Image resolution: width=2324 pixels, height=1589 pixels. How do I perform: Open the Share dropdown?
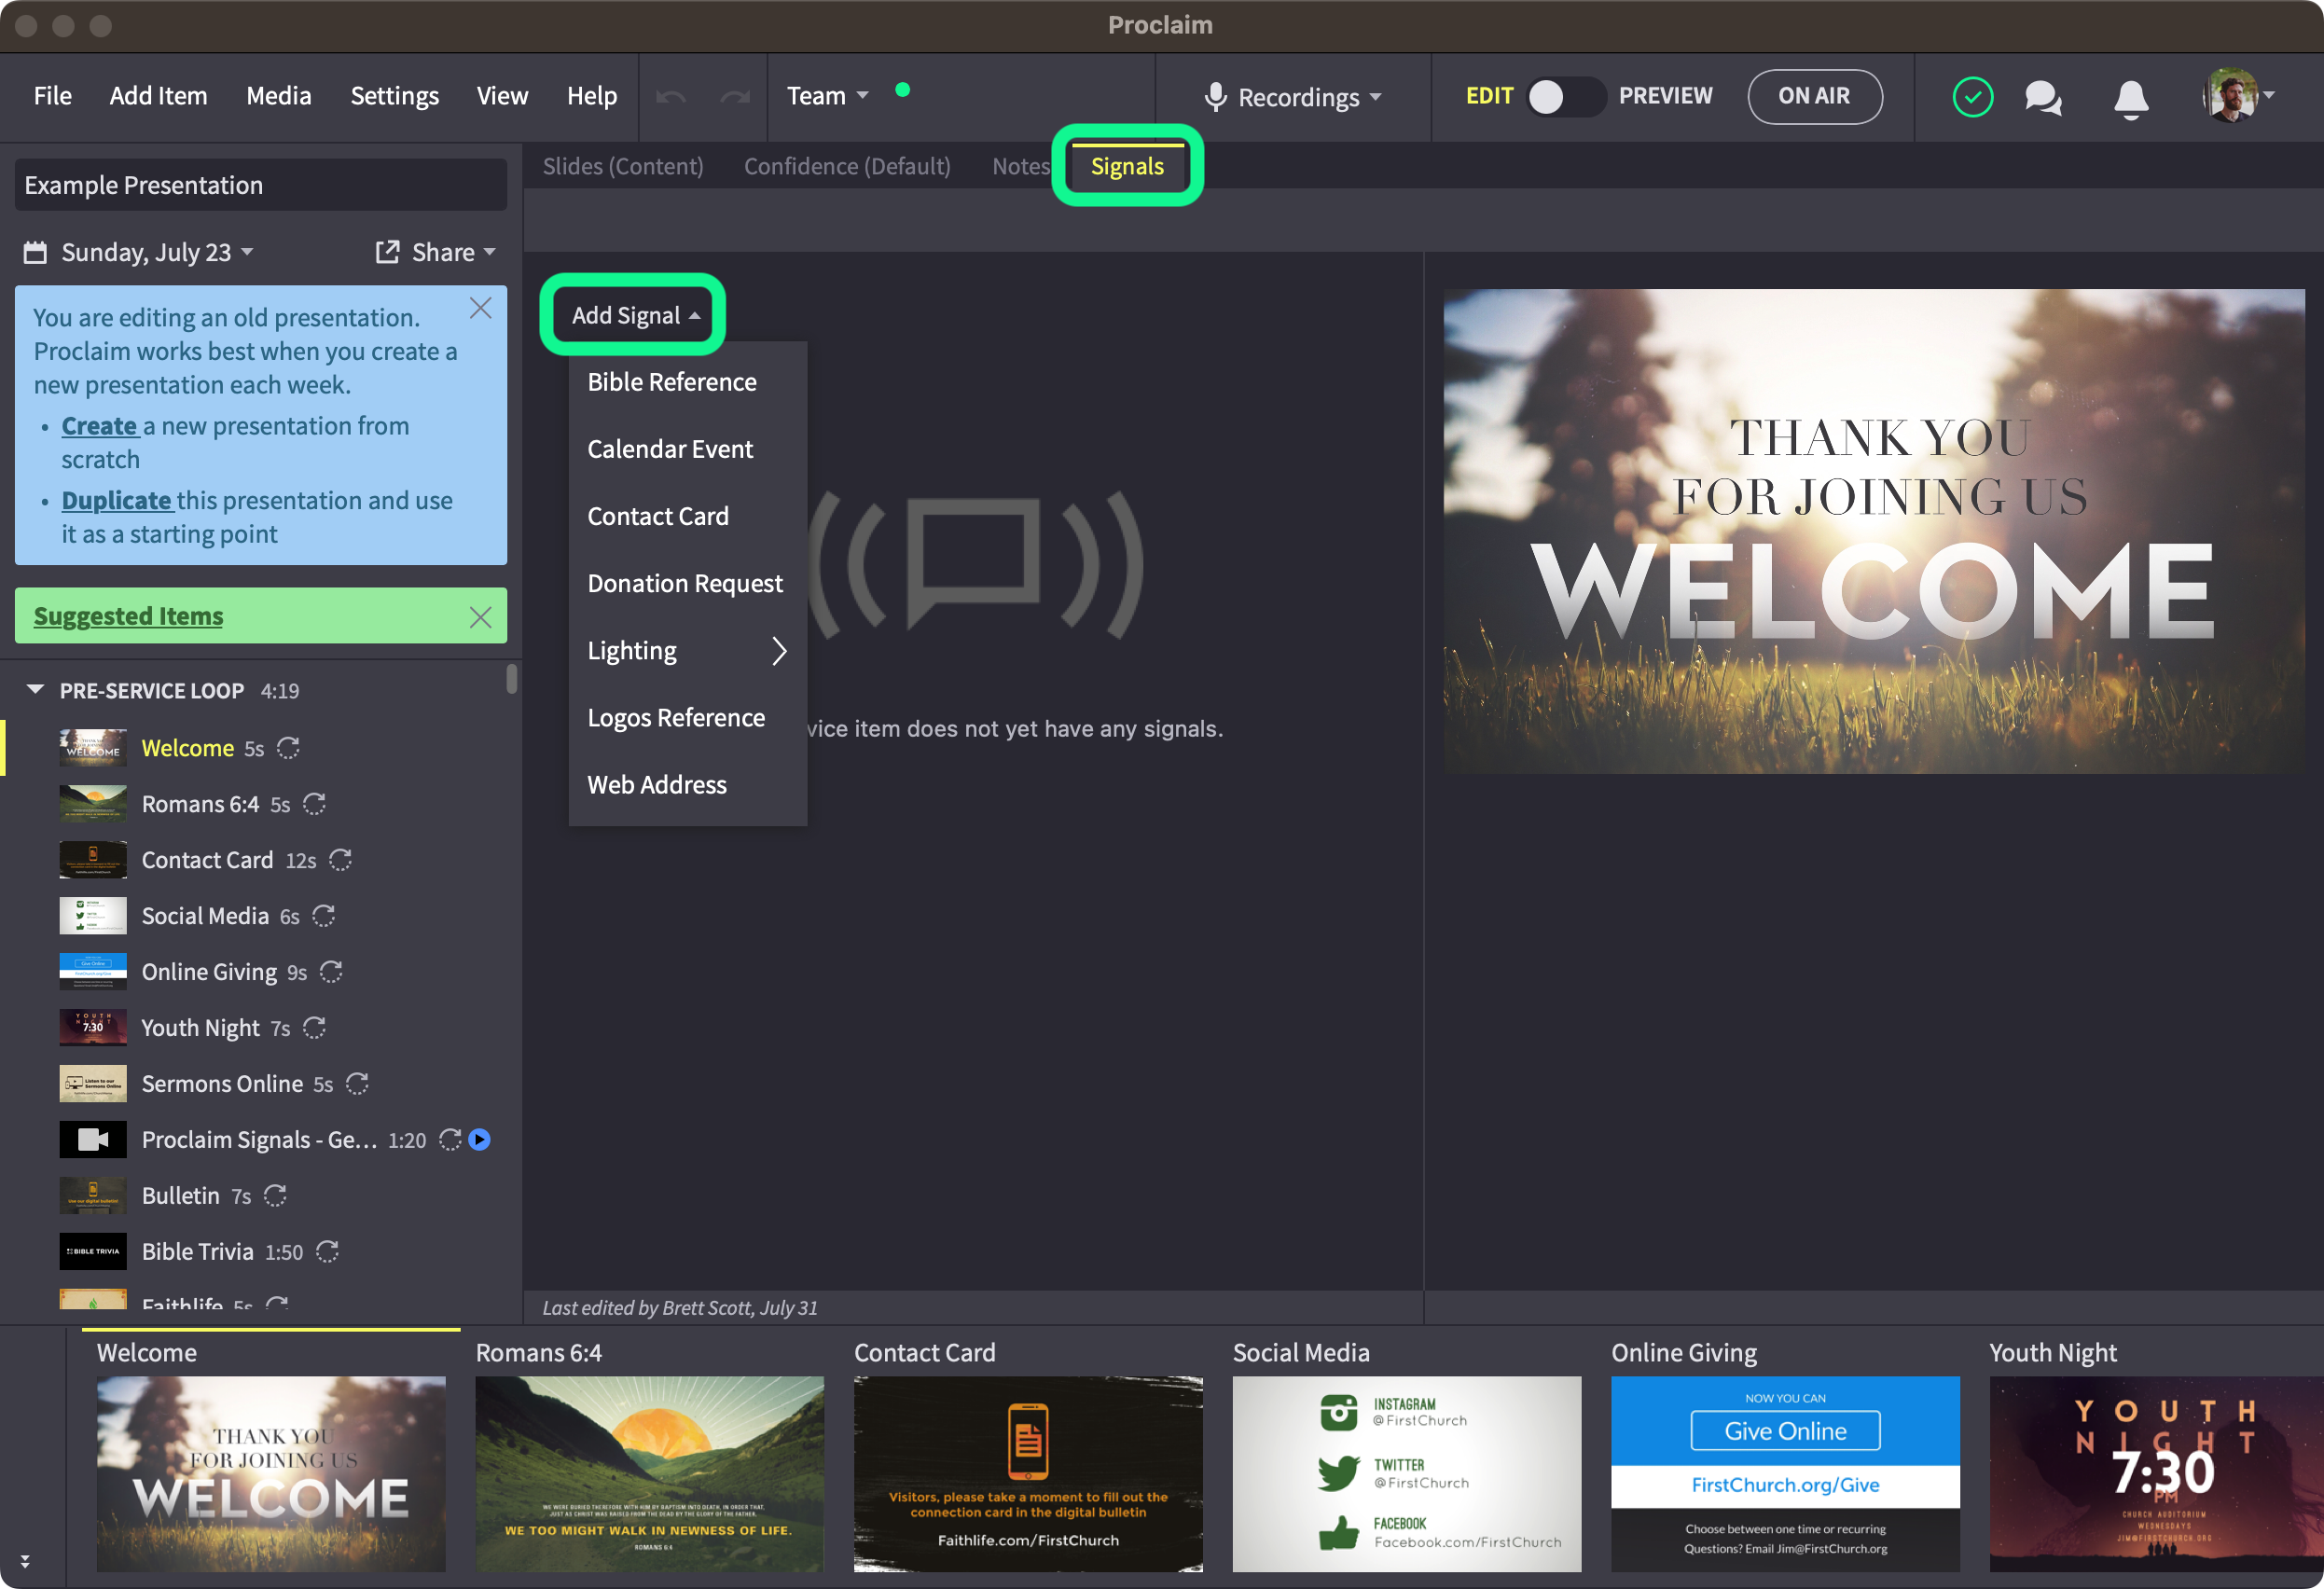pyautogui.click(x=435, y=252)
